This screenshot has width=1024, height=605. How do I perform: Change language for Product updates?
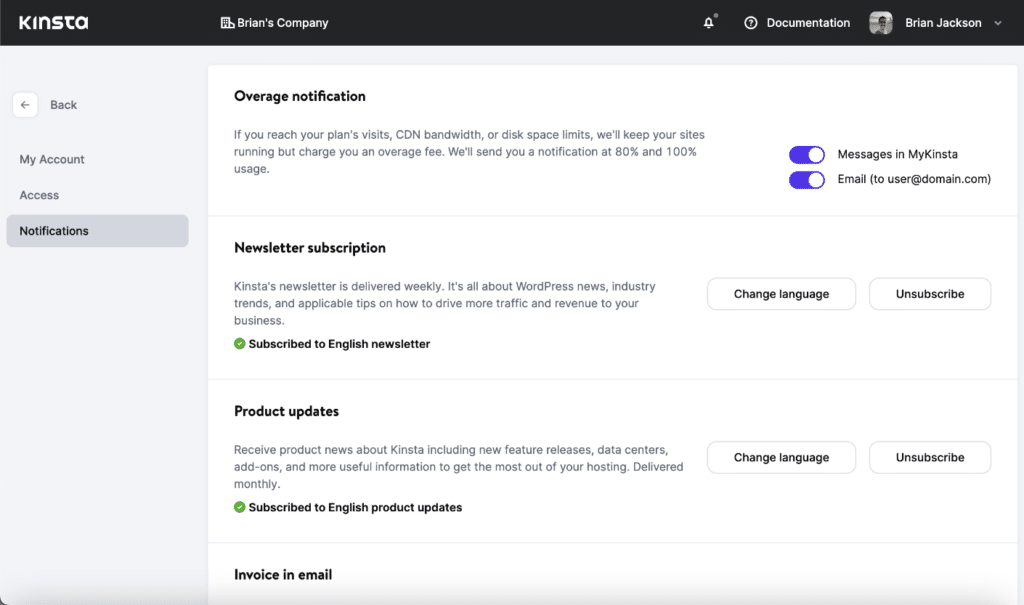(781, 457)
